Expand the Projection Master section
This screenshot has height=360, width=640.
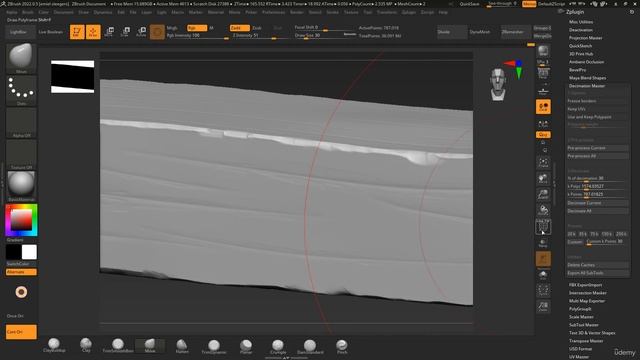click(x=586, y=38)
